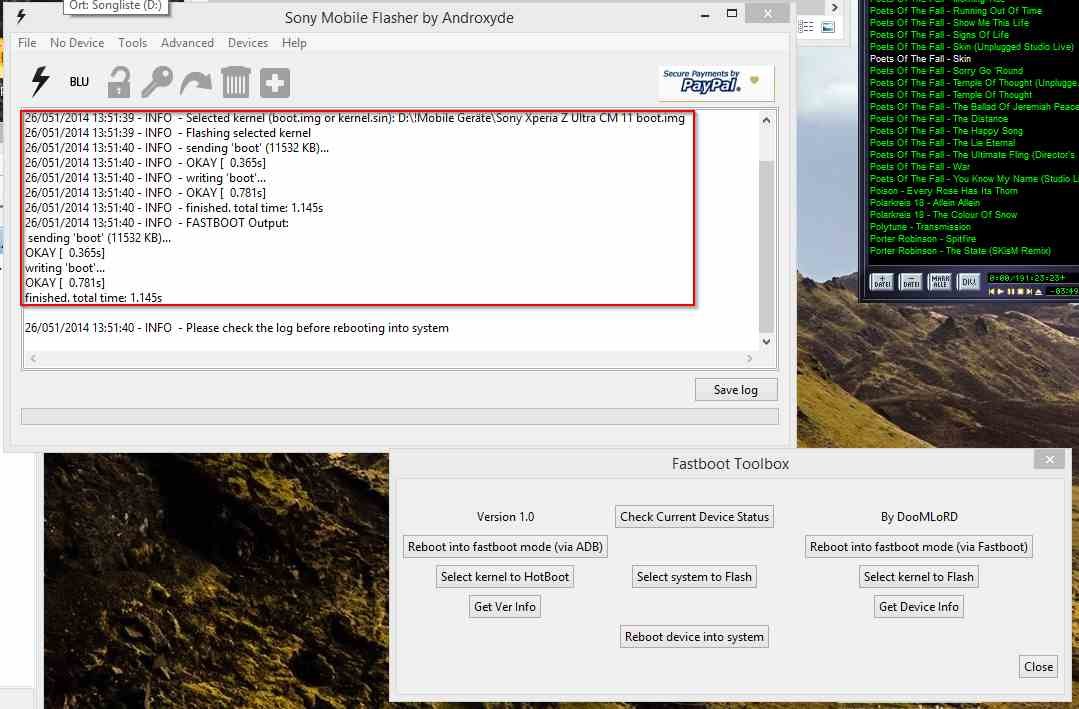The image size is (1079, 709).
Task: Click the padlock root icon in Flasher toolbar
Action: [119, 82]
